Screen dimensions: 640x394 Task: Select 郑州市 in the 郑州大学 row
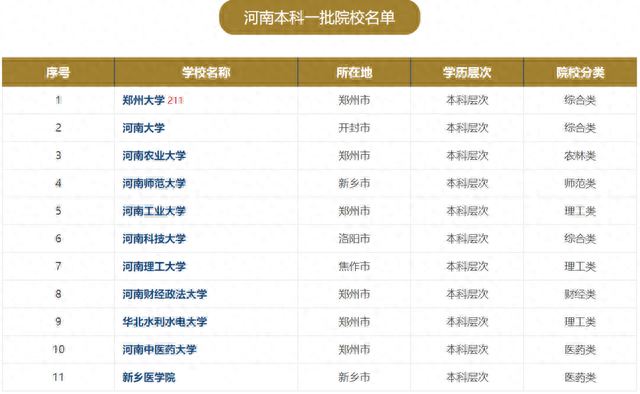[354, 100]
